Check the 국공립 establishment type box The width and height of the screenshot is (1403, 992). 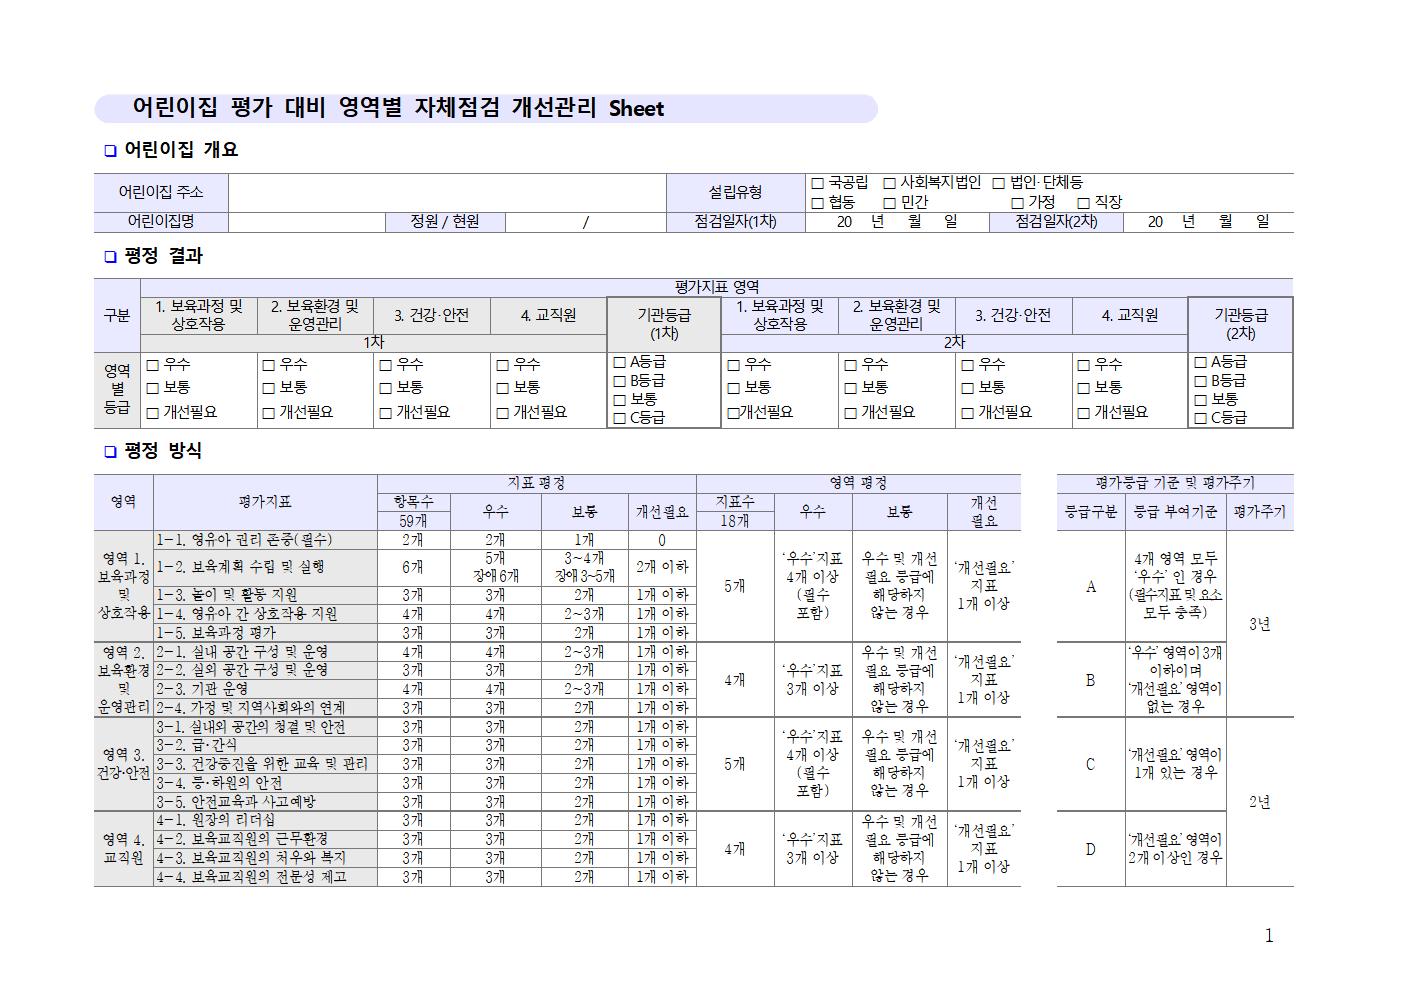[x=817, y=184]
